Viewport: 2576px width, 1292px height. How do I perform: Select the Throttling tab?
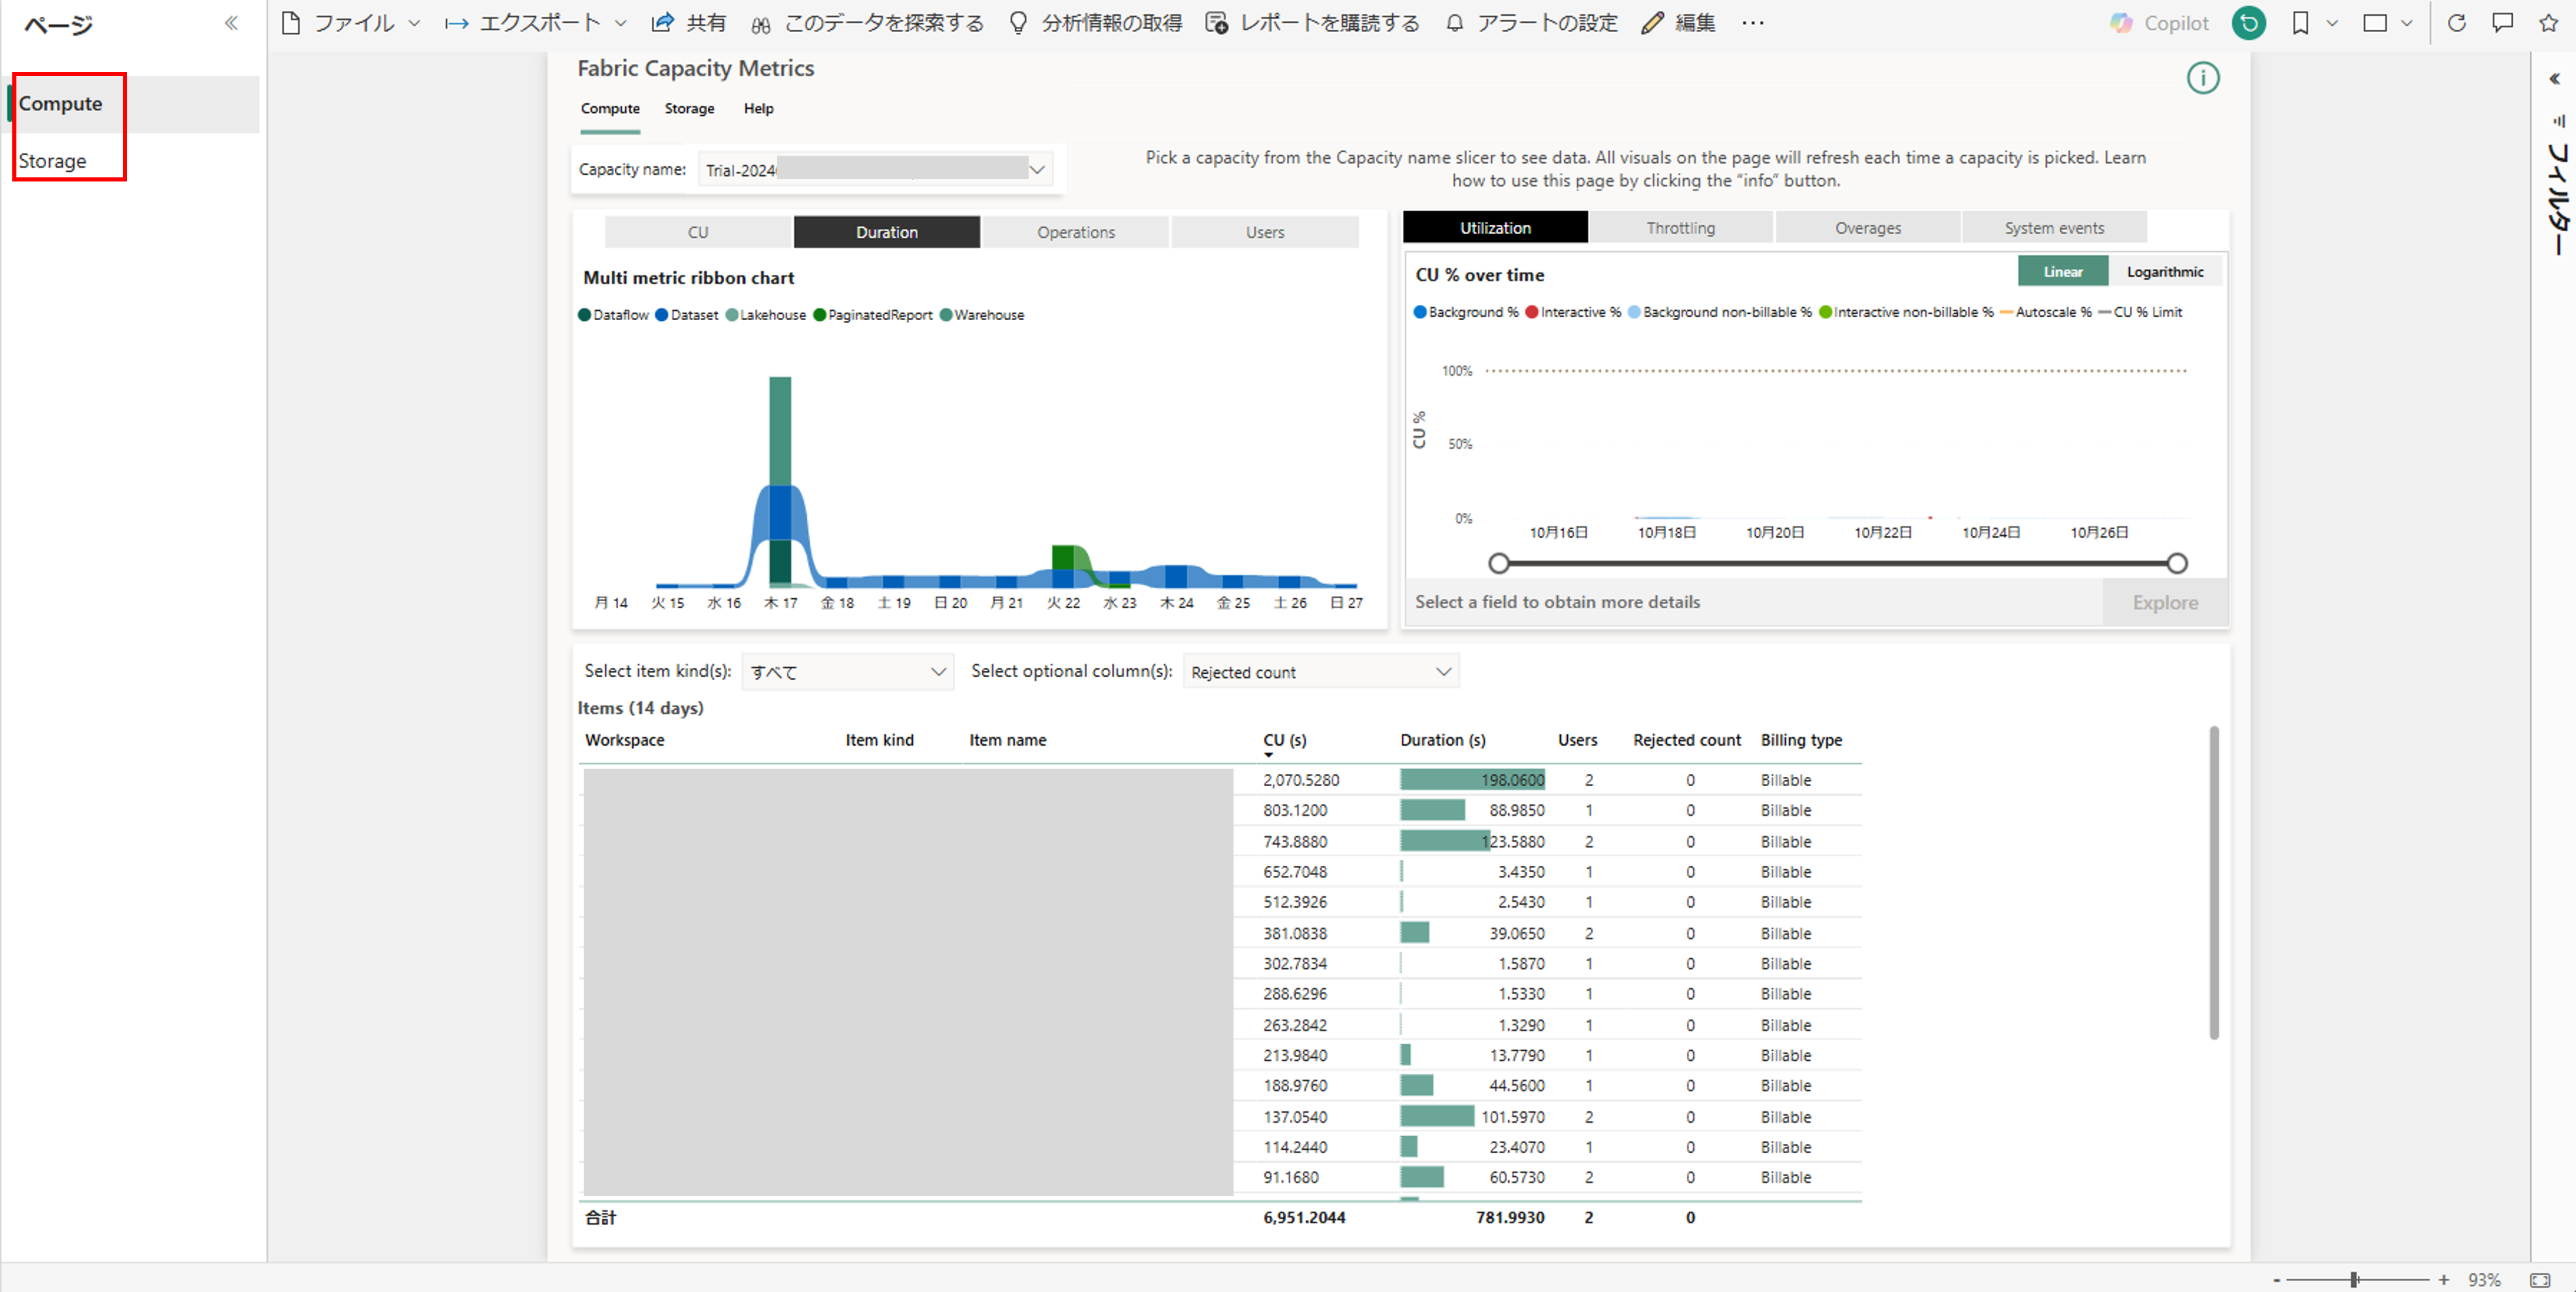pyautogui.click(x=1681, y=227)
